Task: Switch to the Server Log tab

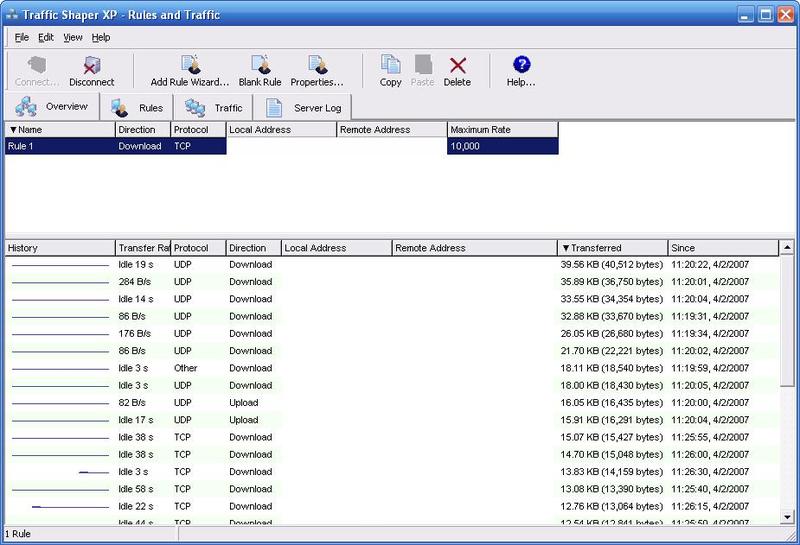Action: click(302, 108)
